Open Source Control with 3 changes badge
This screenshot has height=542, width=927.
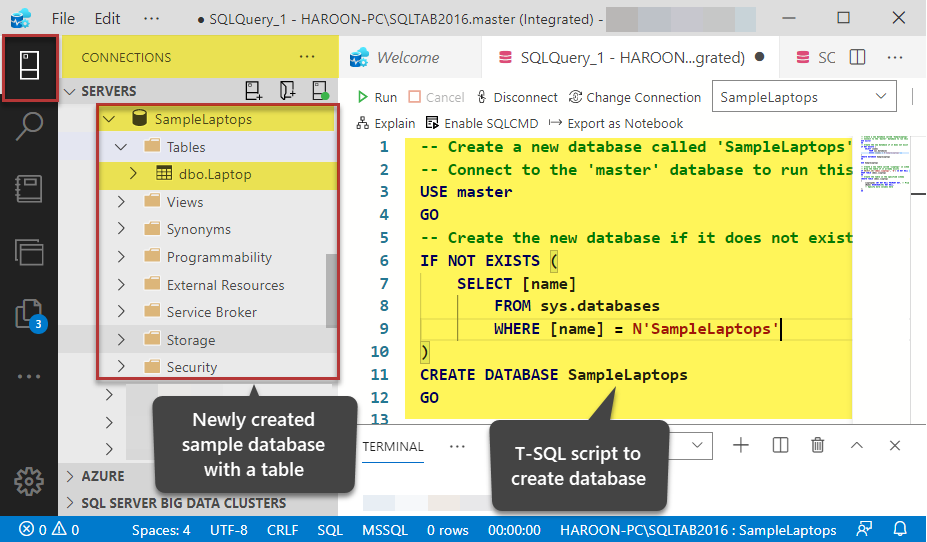29,314
